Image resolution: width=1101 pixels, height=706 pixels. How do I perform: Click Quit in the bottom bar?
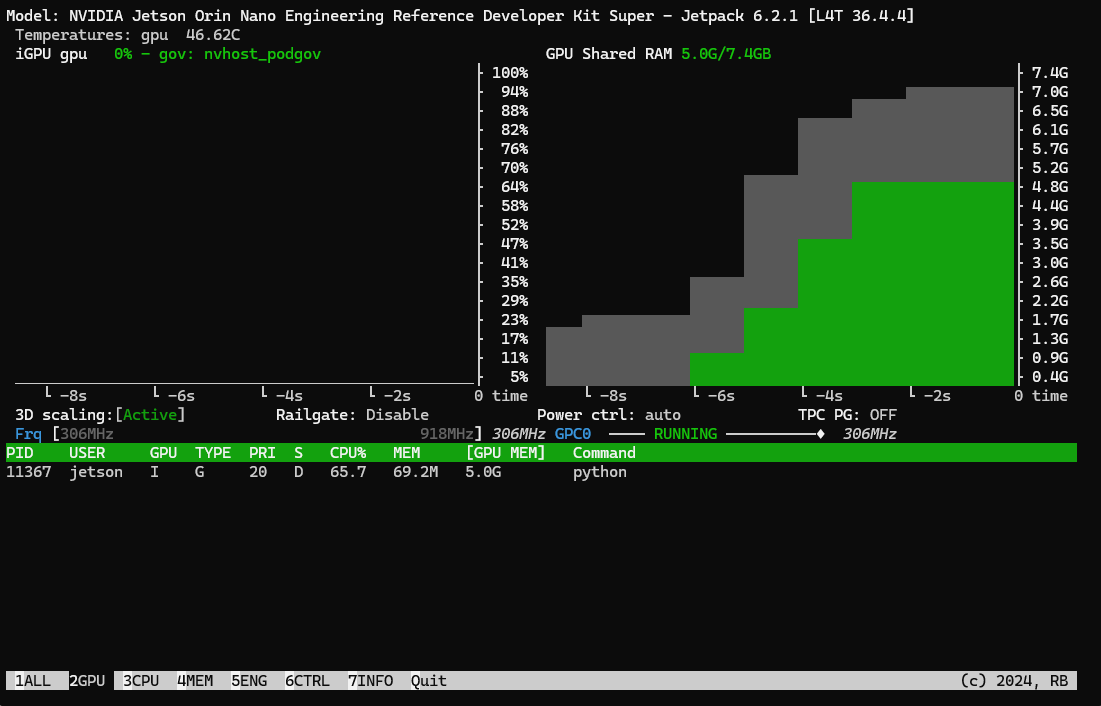tap(428, 681)
